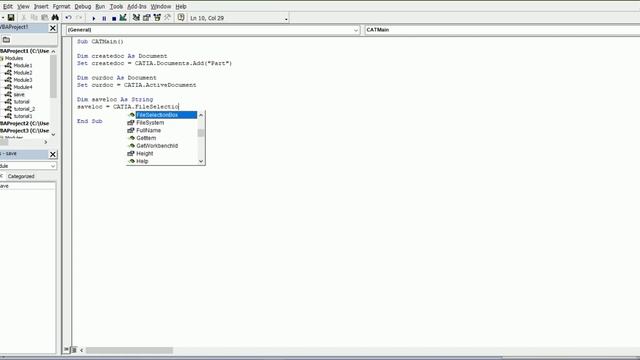The image size is (640, 360).
Task: Choose Help from autocomplete list
Action: [142, 161]
